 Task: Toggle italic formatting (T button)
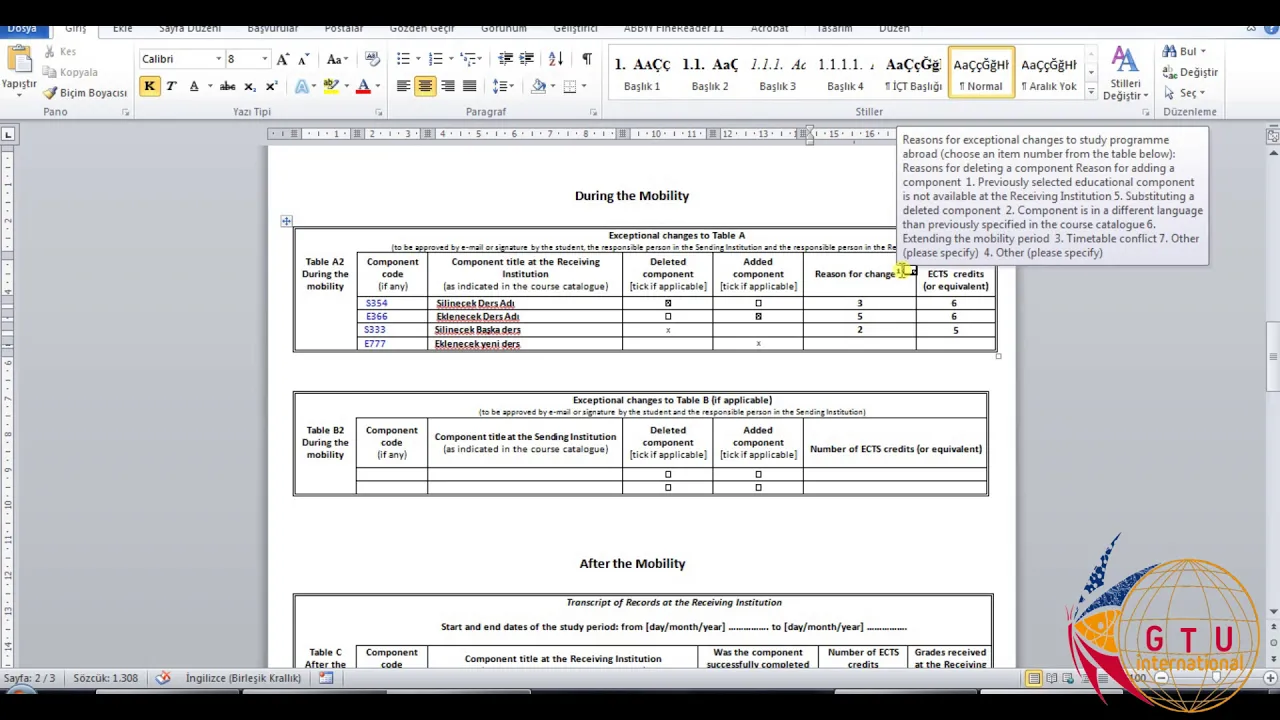[171, 87]
